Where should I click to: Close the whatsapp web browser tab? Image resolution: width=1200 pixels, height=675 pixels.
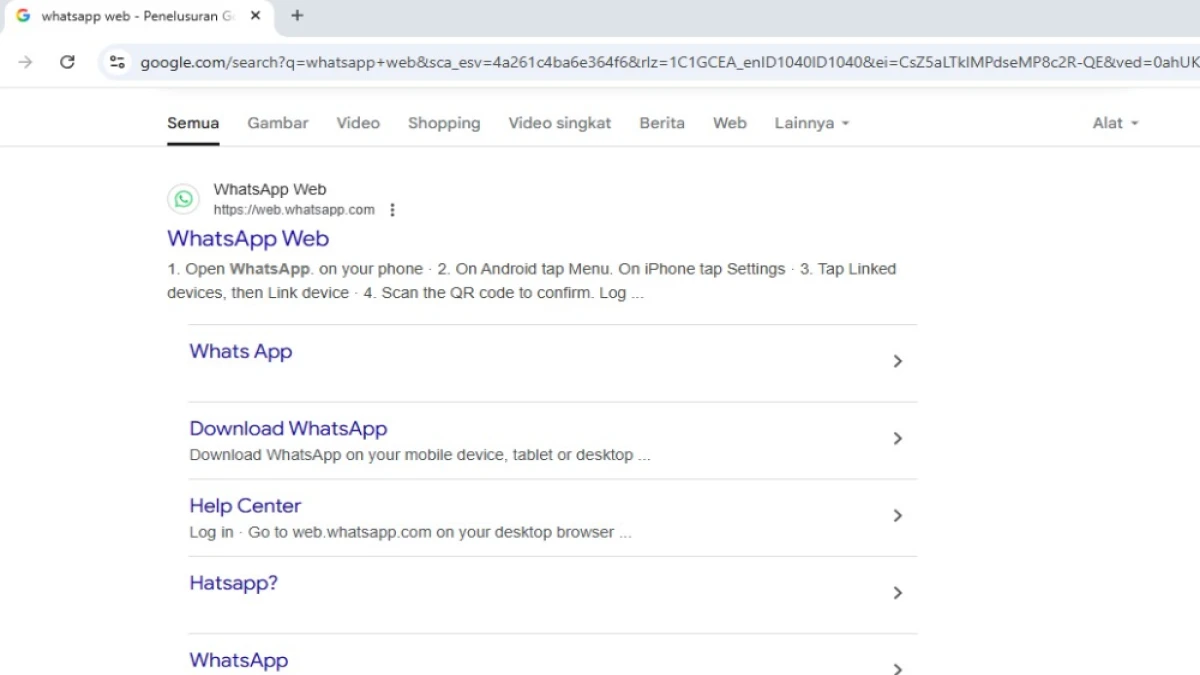[x=256, y=16]
